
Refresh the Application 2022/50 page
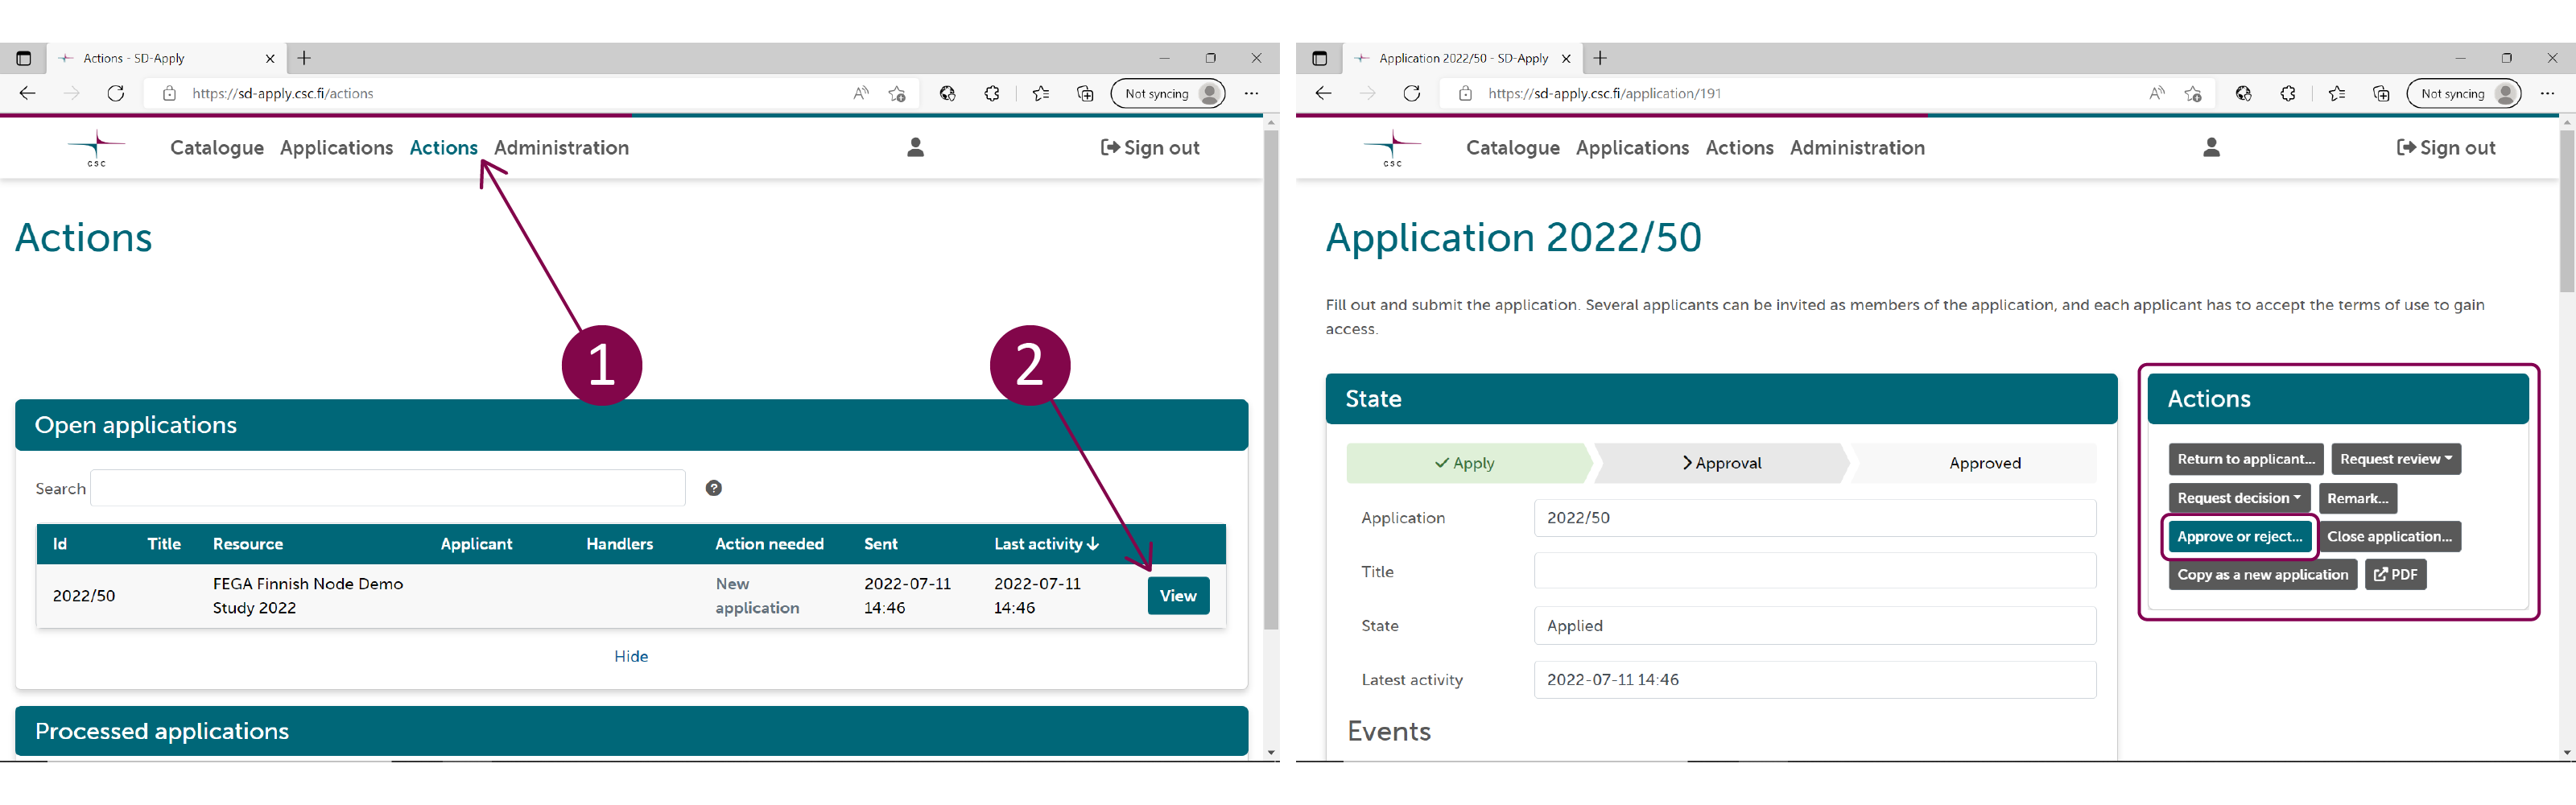click(x=1411, y=94)
